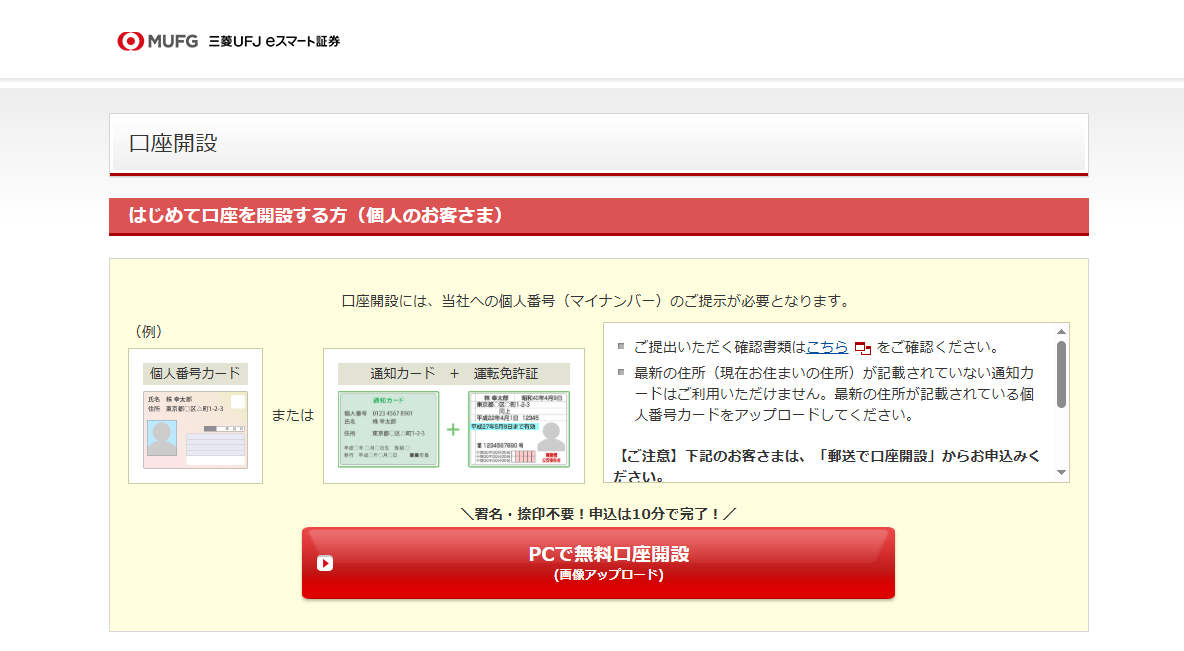Click the external link icon after こちら
Viewport: 1184px width, 651px height.
point(862,348)
